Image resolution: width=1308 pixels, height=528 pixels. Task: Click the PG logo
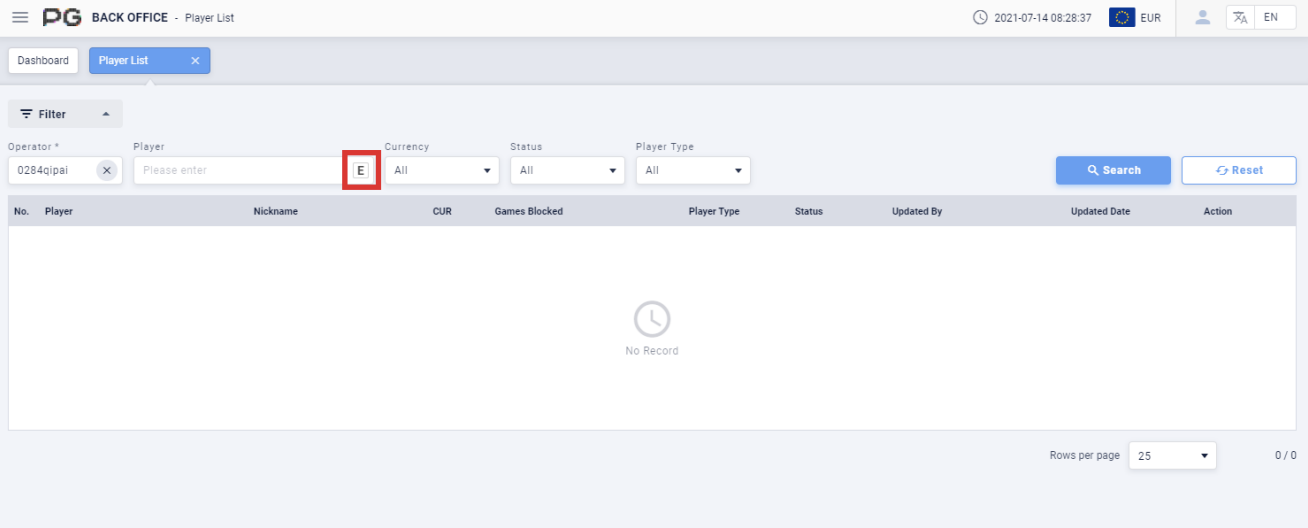point(62,18)
